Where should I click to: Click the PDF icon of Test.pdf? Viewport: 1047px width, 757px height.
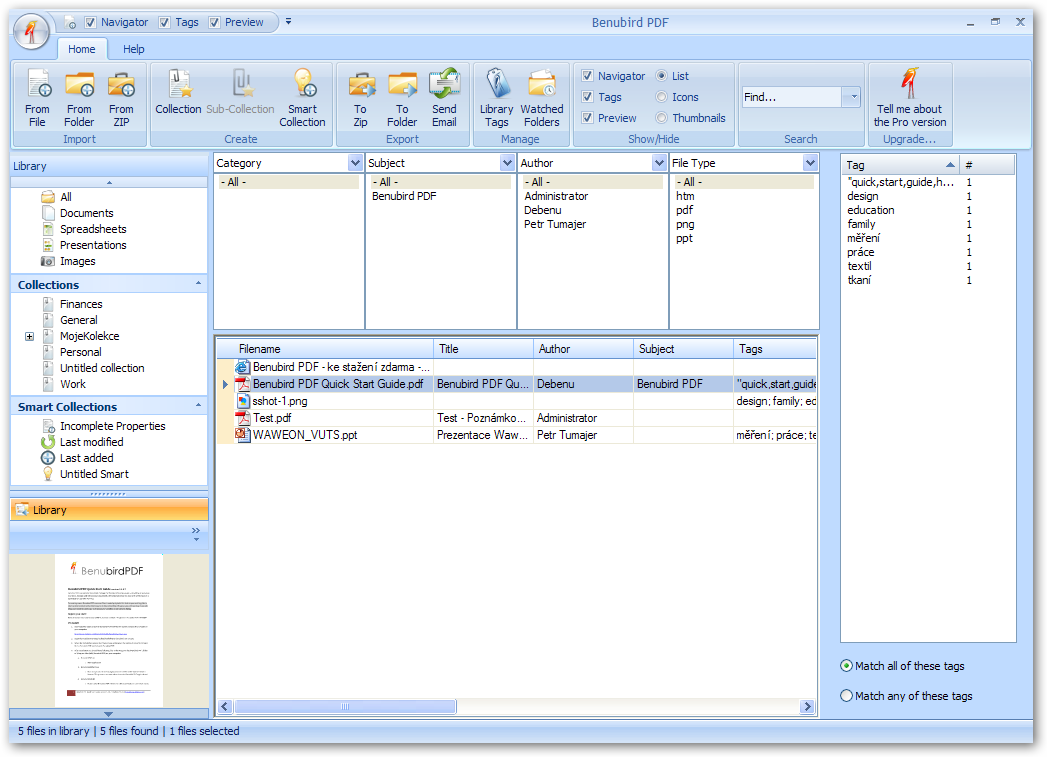tap(242, 418)
